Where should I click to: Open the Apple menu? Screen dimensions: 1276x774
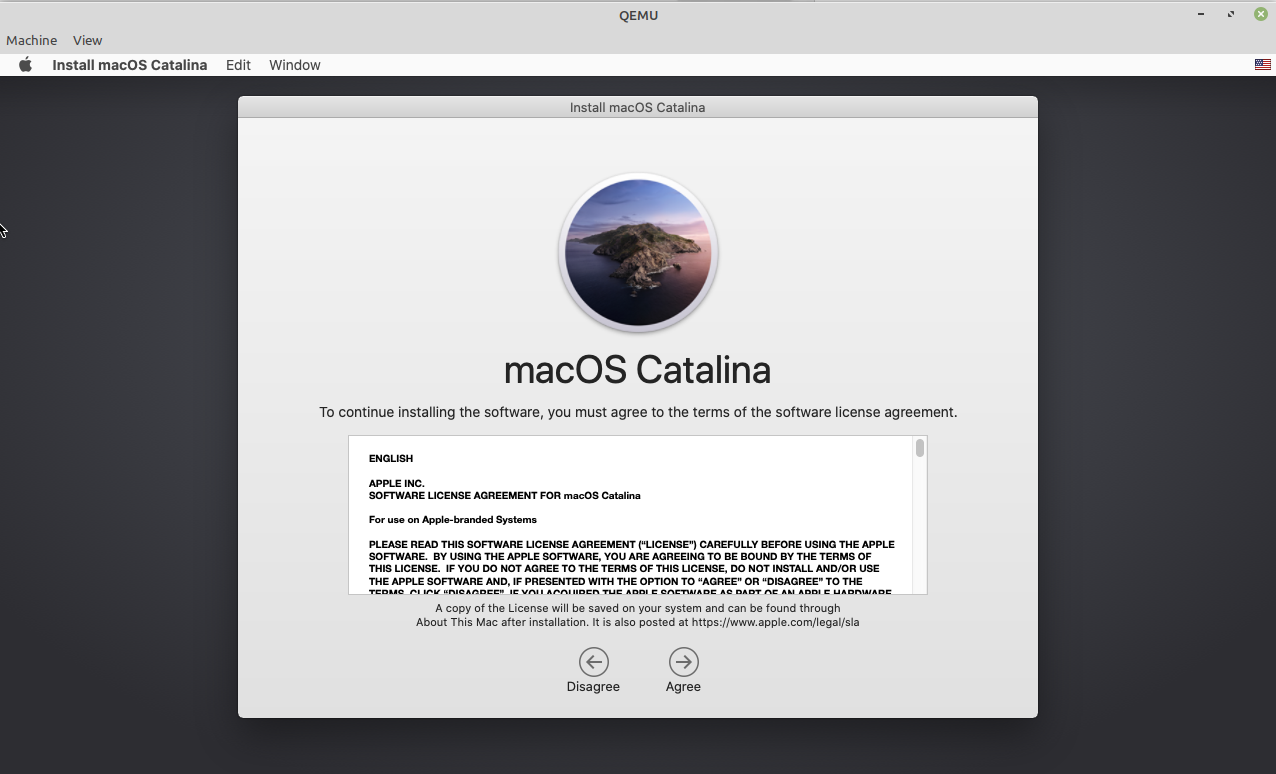26,65
